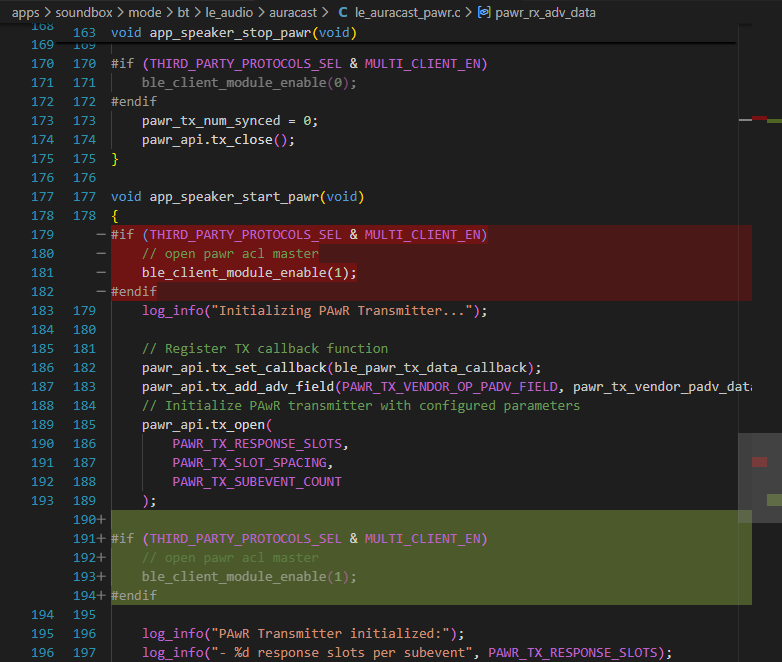
Task: Open le_auracast_pawr.c file breadcrumb
Action: click(407, 12)
